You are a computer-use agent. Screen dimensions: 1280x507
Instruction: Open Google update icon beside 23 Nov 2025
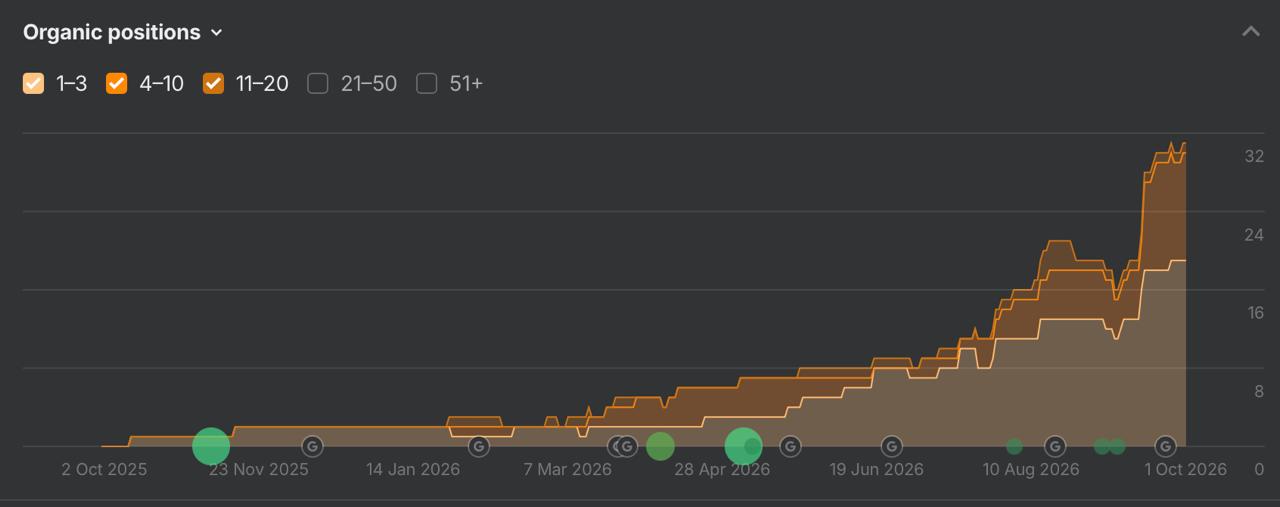click(x=312, y=446)
